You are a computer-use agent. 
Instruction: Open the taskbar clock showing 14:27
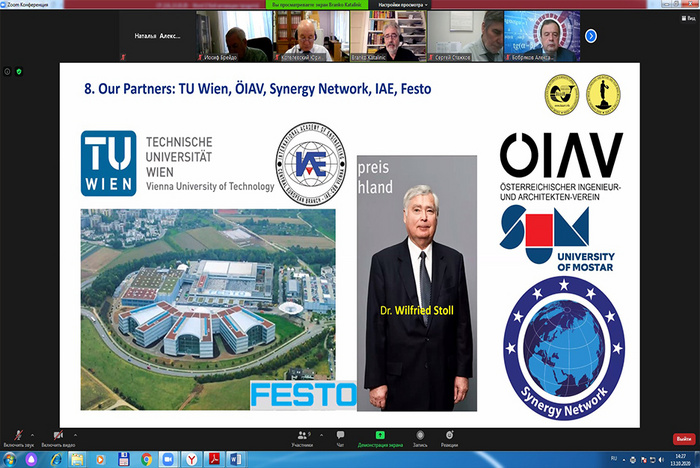(680, 460)
